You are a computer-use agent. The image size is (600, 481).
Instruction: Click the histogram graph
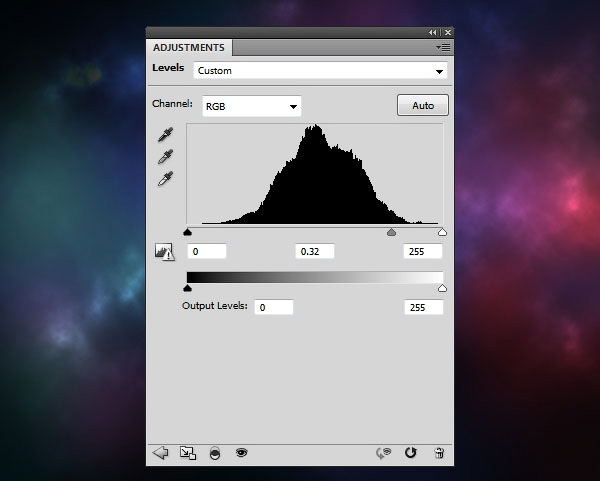315,174
